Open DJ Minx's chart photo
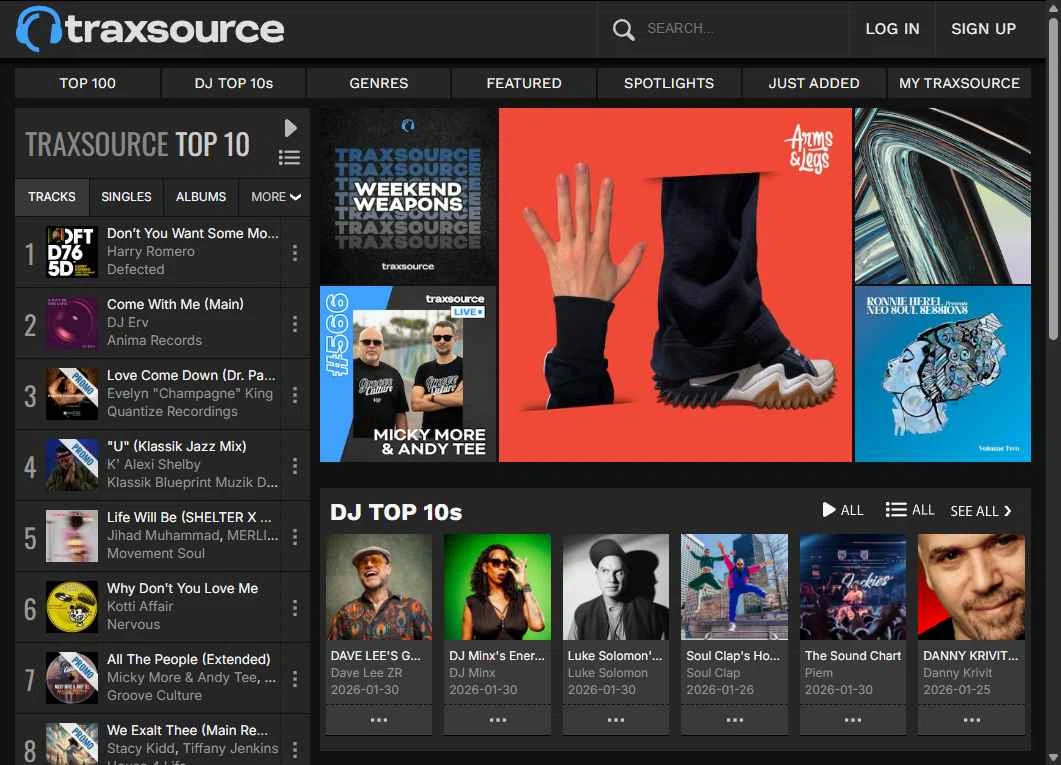This screenshot has height=765, width=1061. [x=497, y=587]
